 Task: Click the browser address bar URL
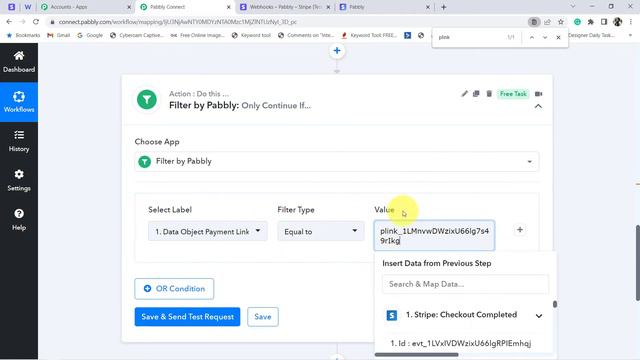pyautogui.click(x=178, y=22)
